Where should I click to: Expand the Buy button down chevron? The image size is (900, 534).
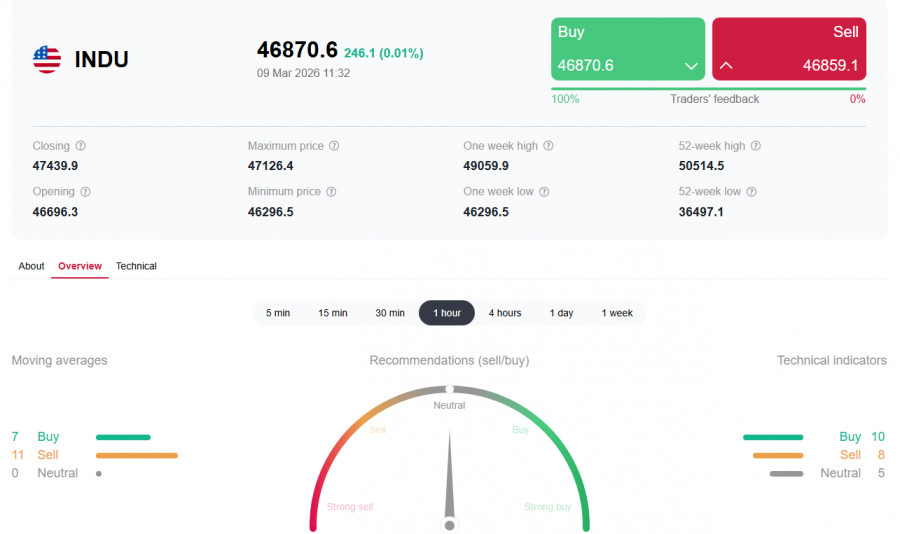(690, 66)
